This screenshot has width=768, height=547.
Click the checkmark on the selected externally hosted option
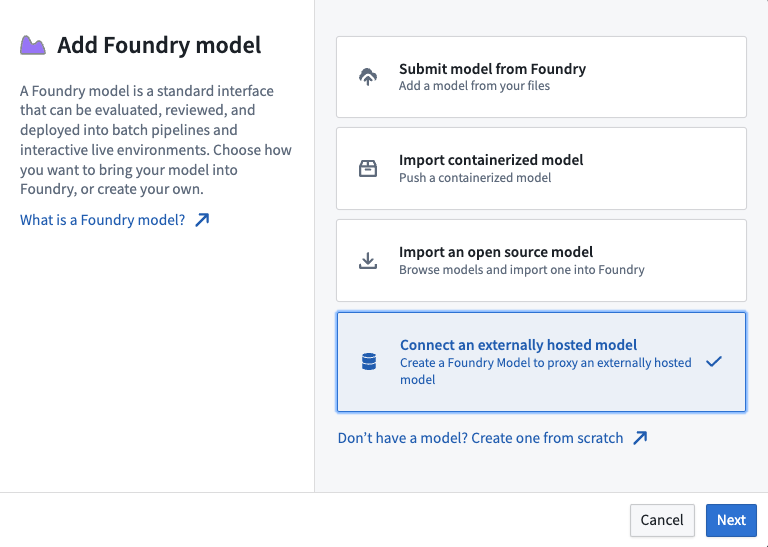coord(714,361)
